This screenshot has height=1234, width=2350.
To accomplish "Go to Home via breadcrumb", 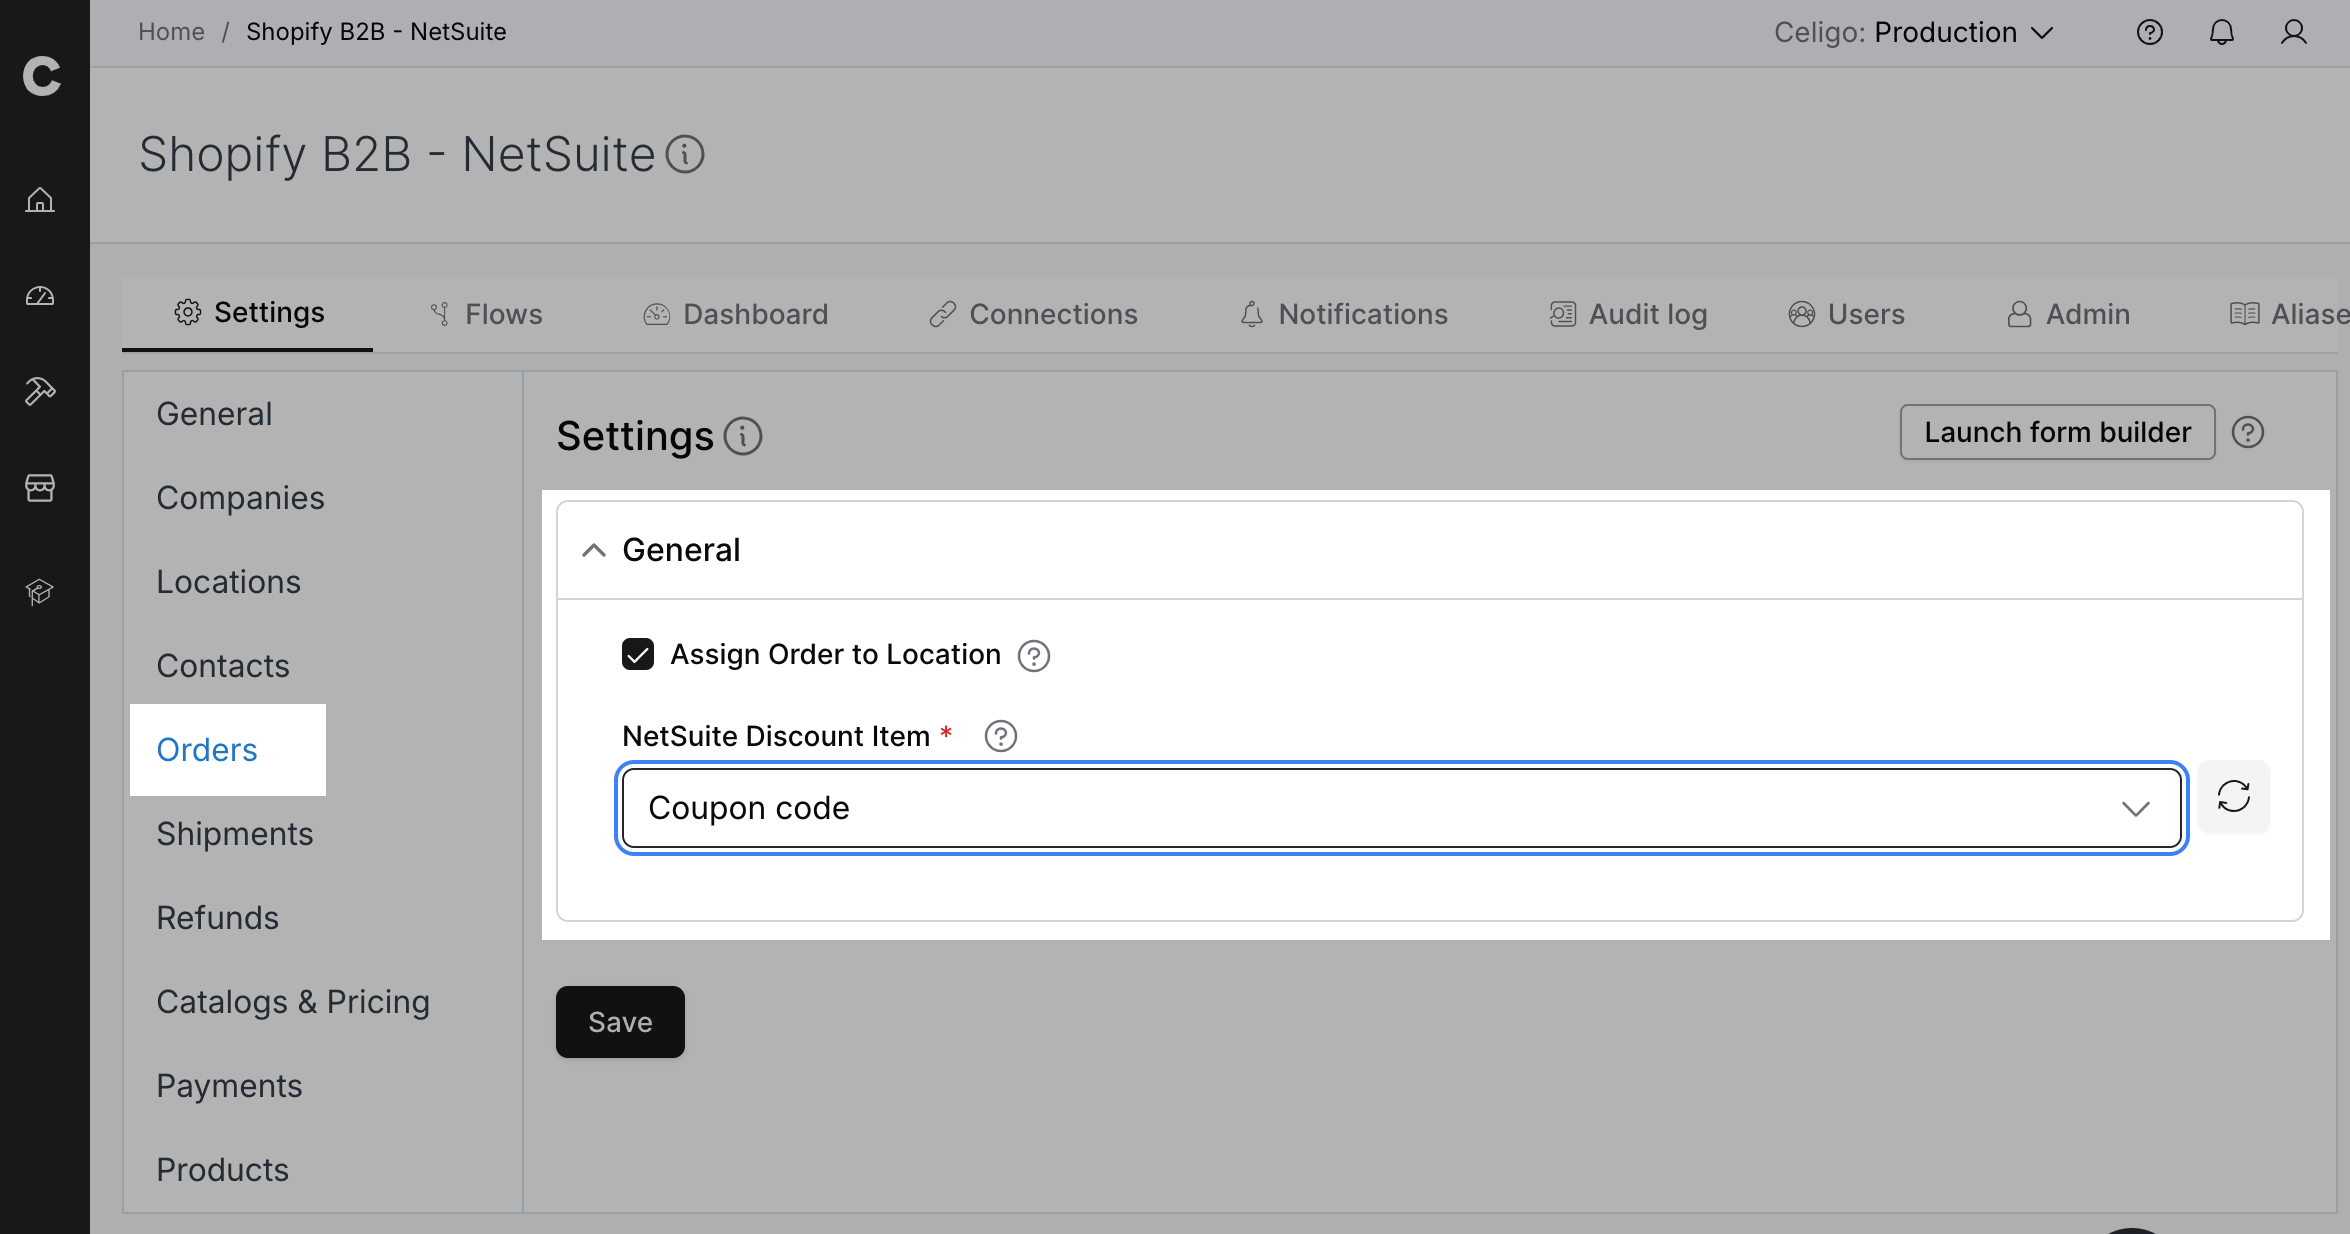I will pyautogui.click(x=171, y=32).
